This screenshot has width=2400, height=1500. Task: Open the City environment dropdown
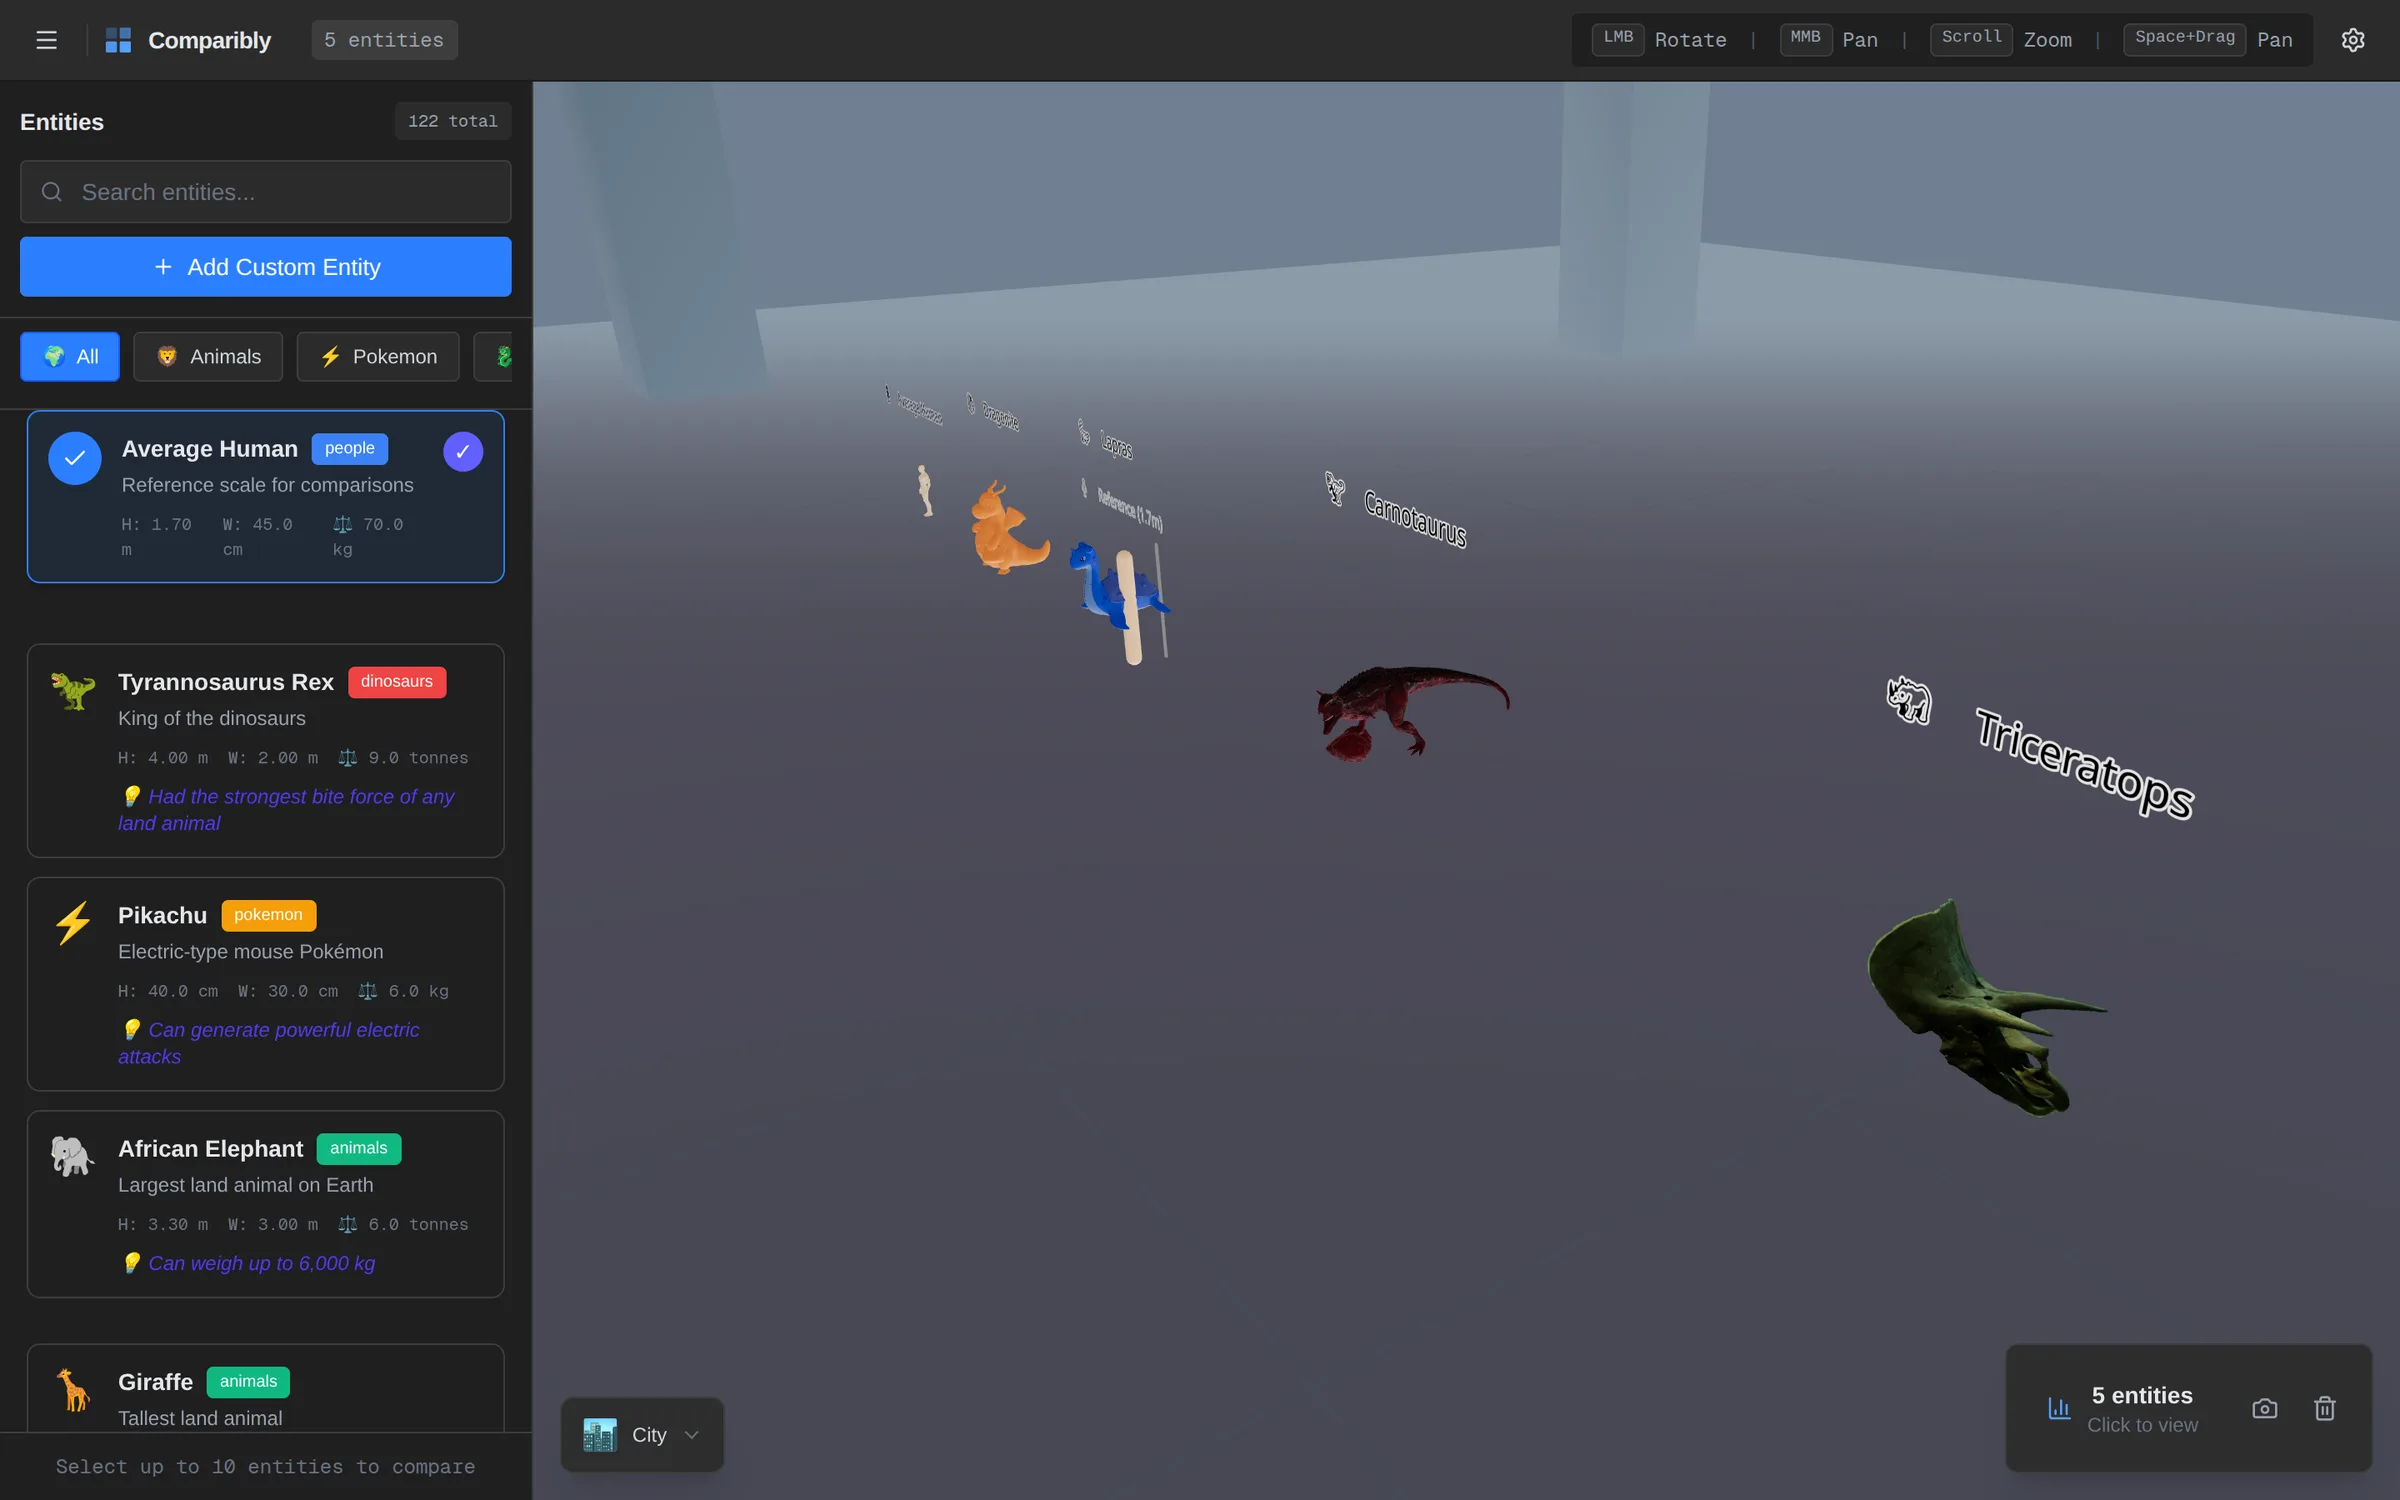642,1435
